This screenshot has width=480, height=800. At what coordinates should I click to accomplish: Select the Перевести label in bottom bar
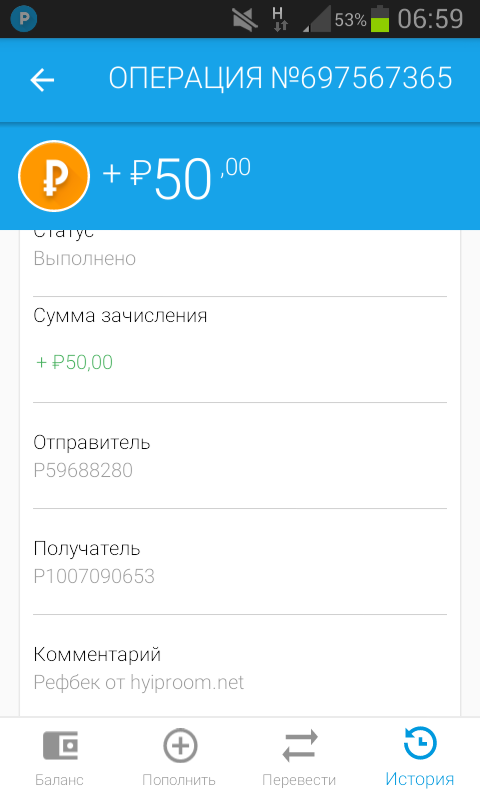tap(299, 780)
